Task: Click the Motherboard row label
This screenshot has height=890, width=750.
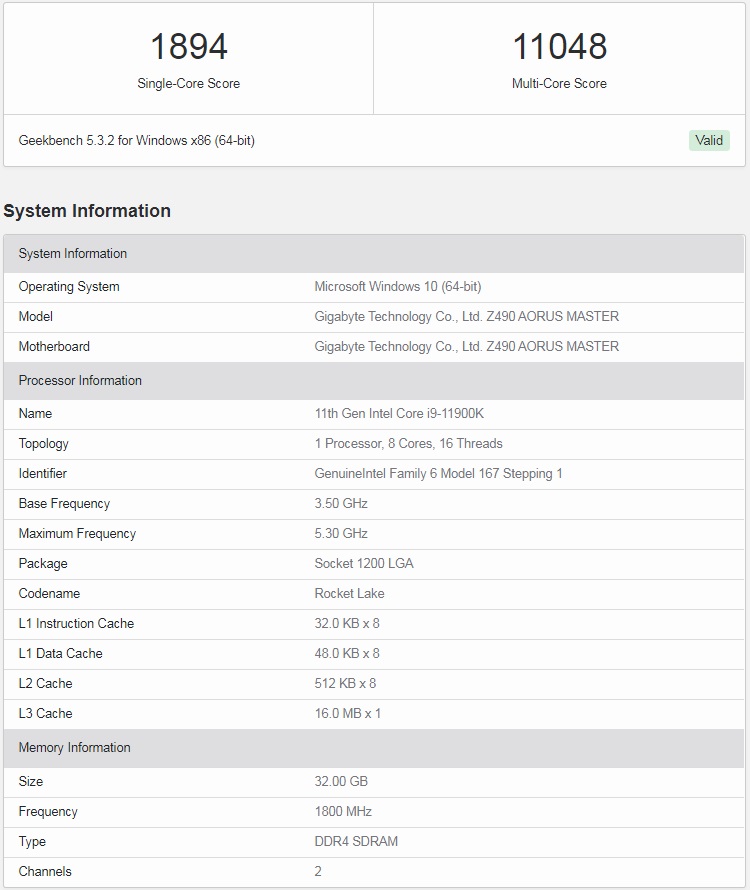Action: point(54,347)
